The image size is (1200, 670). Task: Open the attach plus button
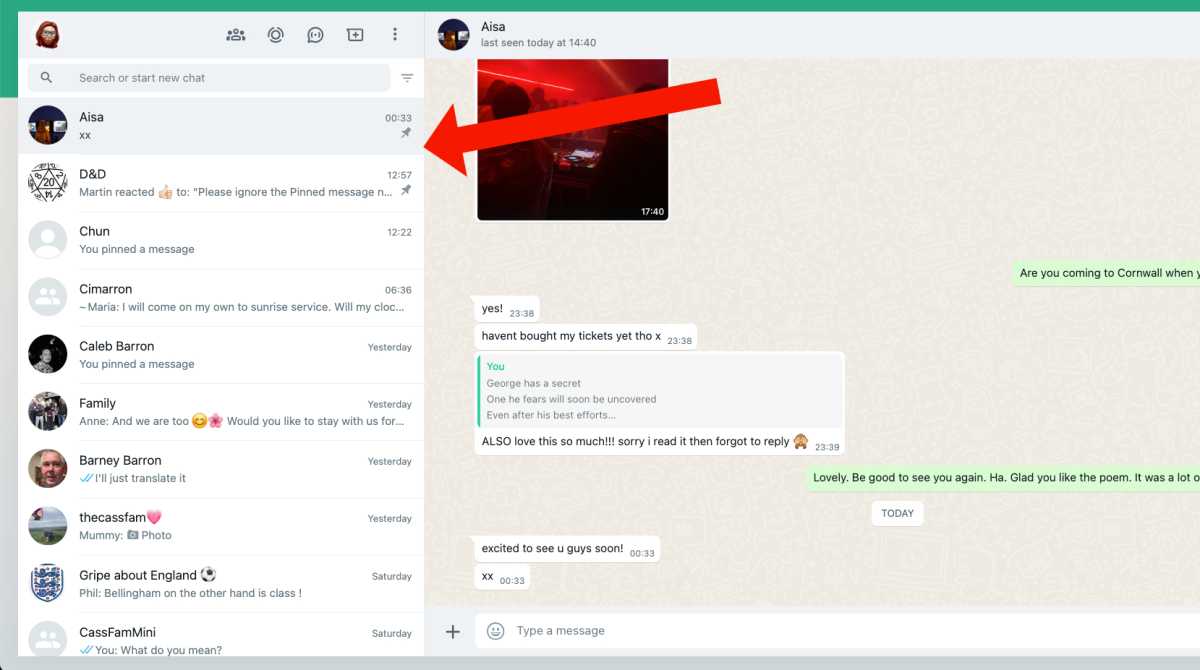(x=453, y=631)
